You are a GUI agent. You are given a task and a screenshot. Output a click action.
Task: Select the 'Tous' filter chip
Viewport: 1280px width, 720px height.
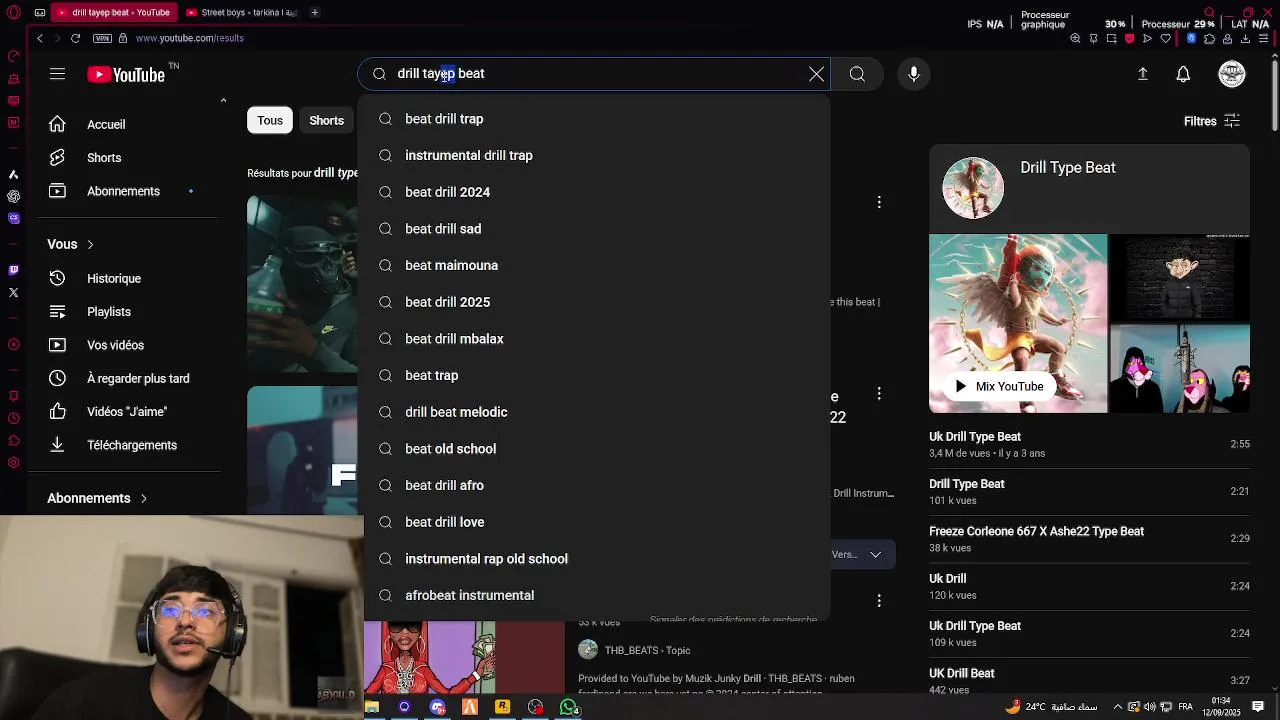[270, 120]
